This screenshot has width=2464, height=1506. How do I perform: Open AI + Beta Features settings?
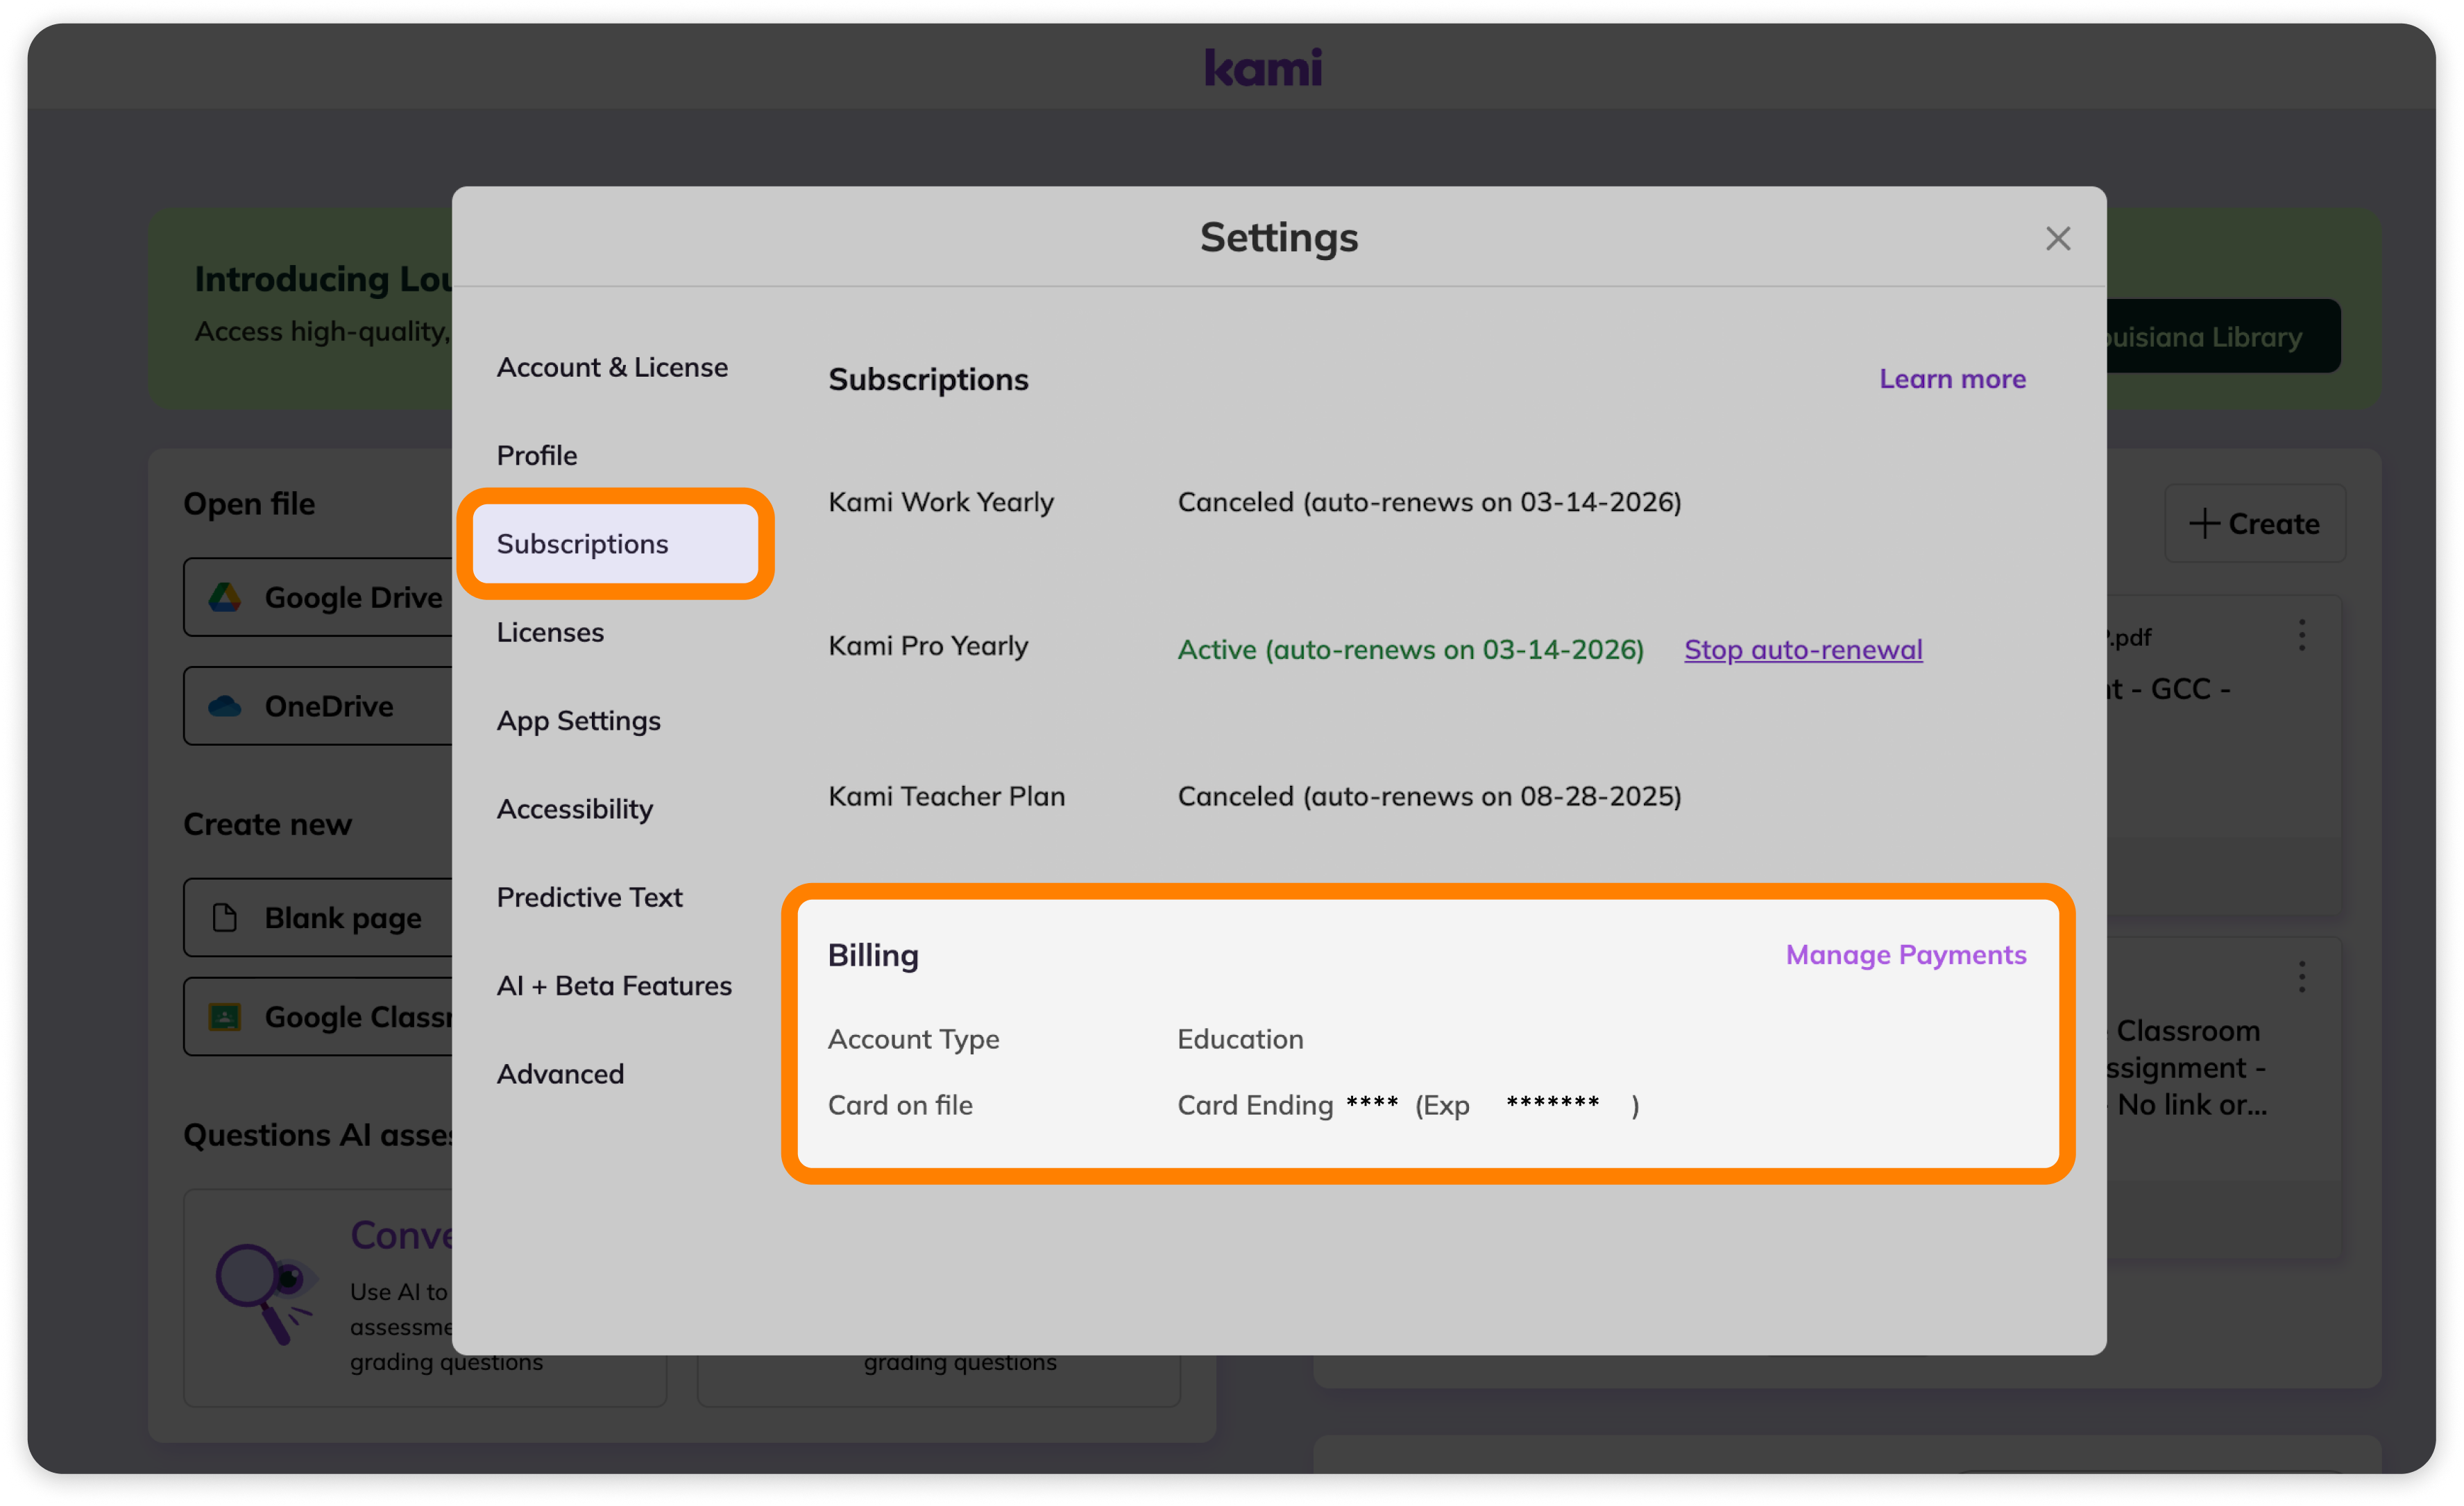[x=614, y=986]
